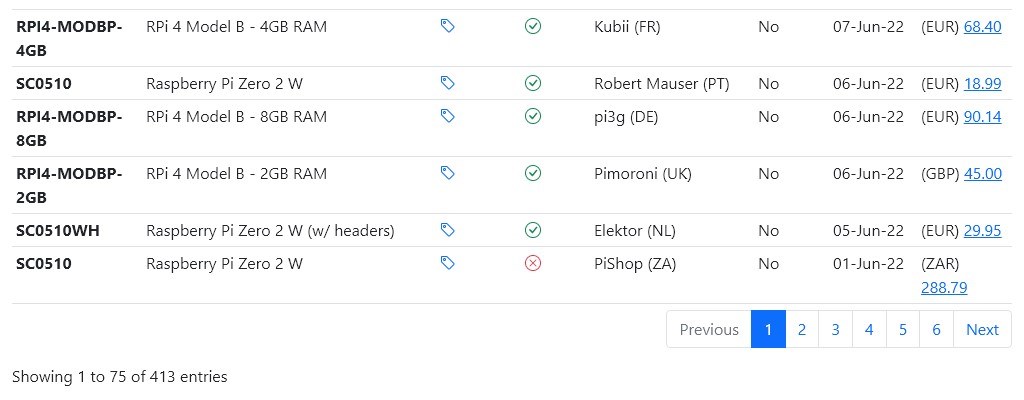1024x400 pixels.
Task: Click the tag icon in Robert Mauser row
Action: 448,84
